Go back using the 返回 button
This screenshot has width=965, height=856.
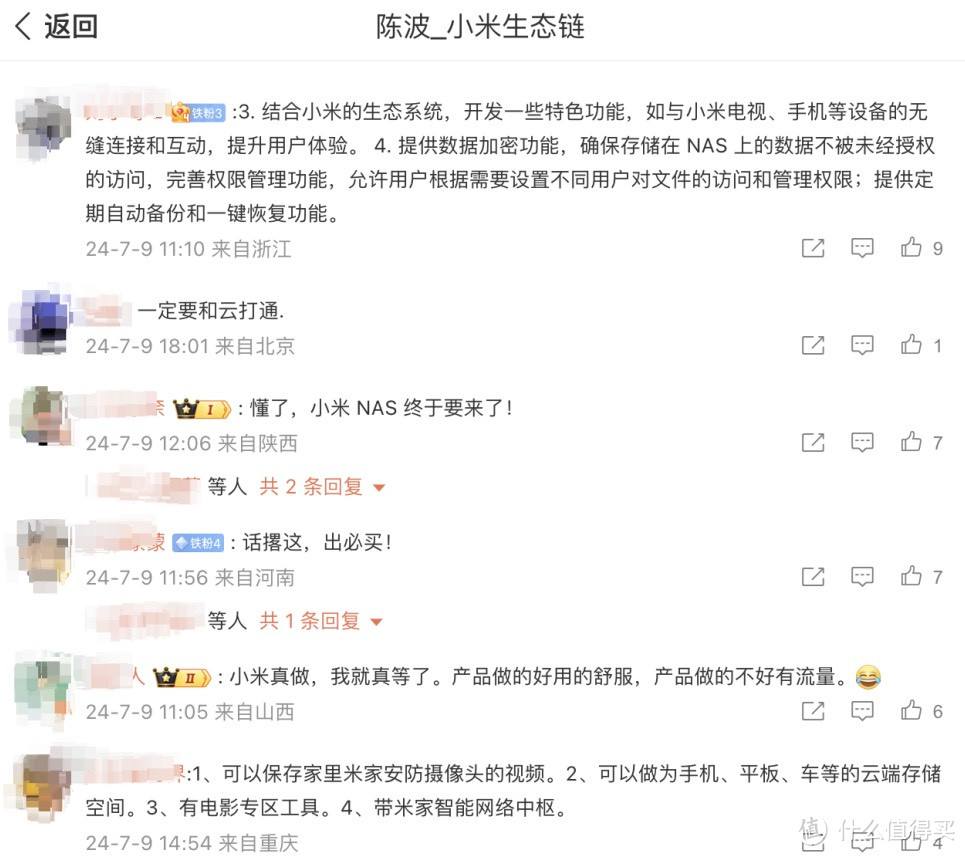pyautogui.click(x=56, y=26)
